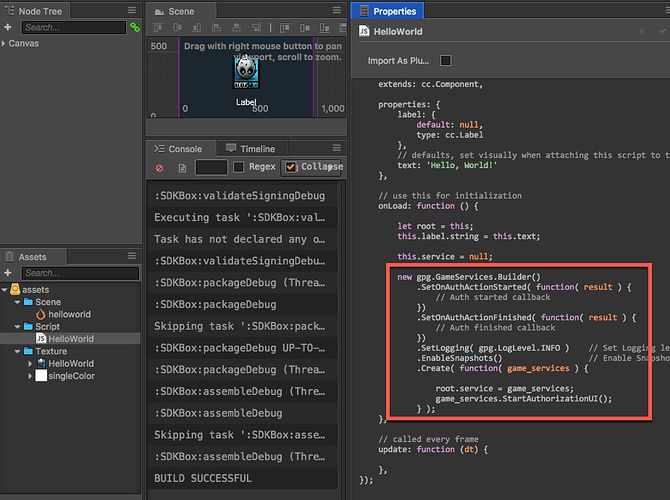Click the add node plus icon in Node Tree
Image resolution: width=670 pixels, height=500 pixels.
(x=9, y=27)
